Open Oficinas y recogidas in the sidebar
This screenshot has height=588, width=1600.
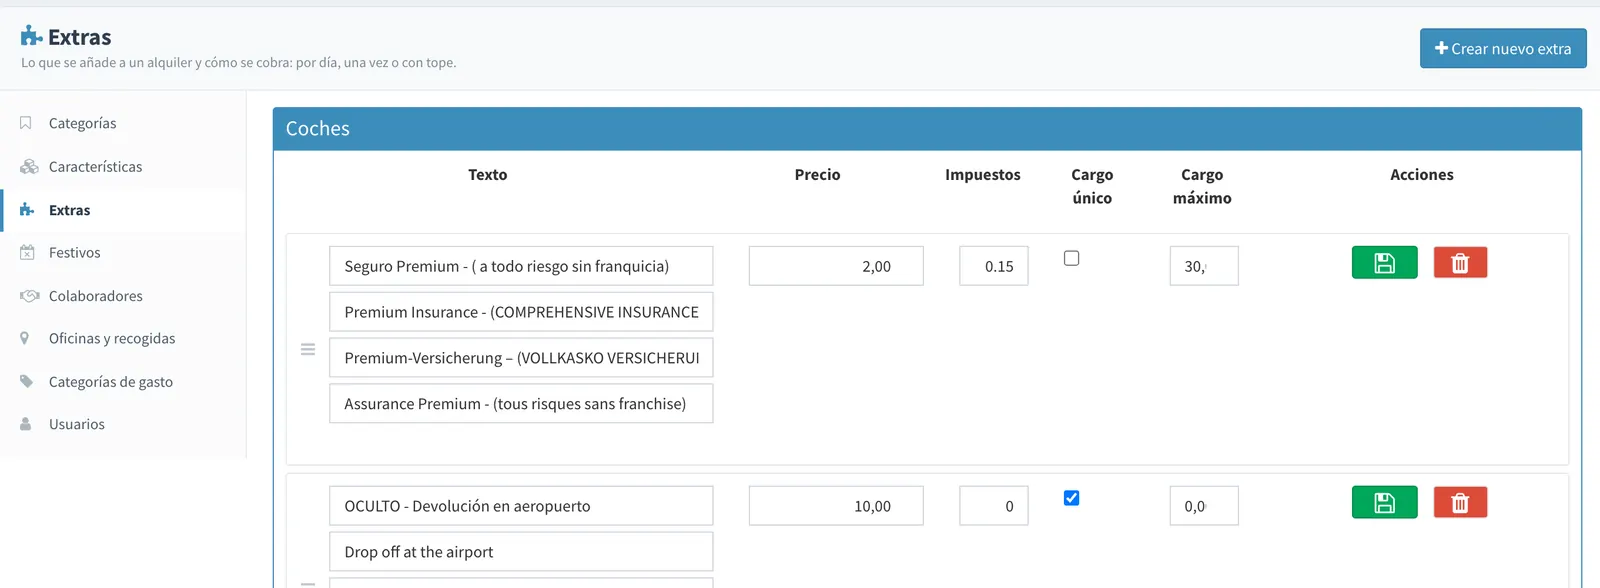coord(123,338)
